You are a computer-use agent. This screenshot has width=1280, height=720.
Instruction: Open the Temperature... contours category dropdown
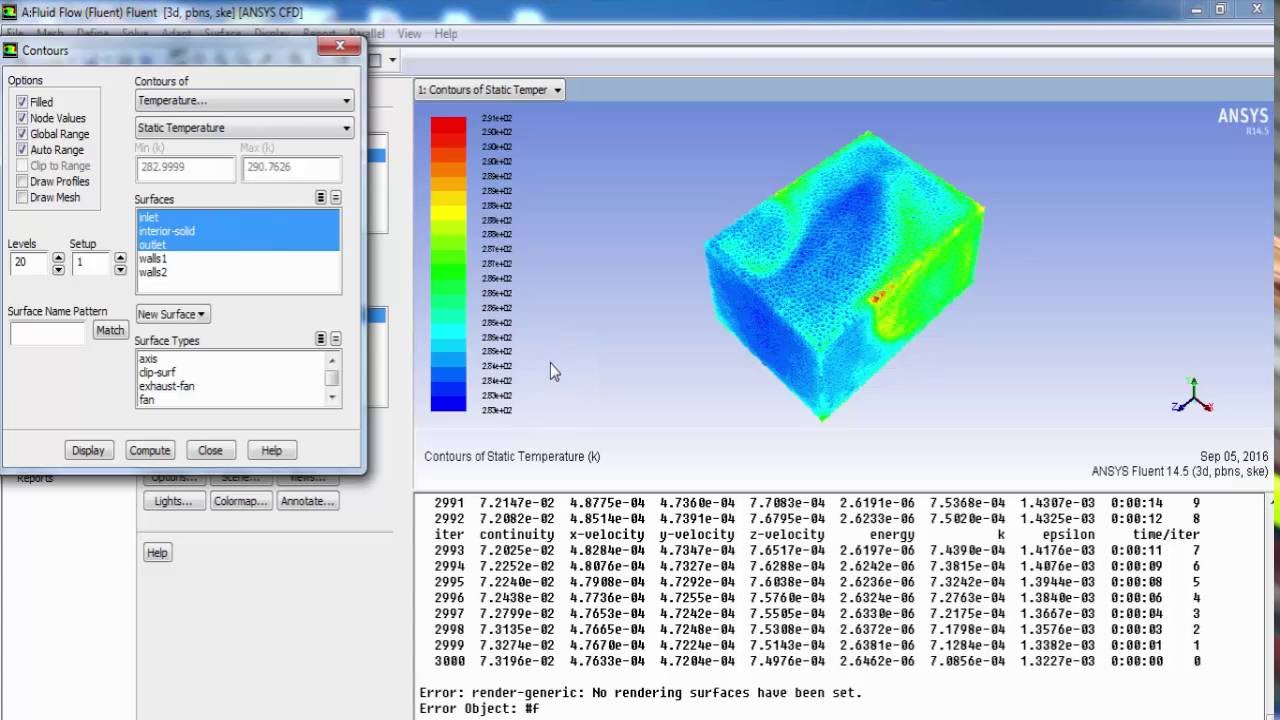[x=244, y=101]
